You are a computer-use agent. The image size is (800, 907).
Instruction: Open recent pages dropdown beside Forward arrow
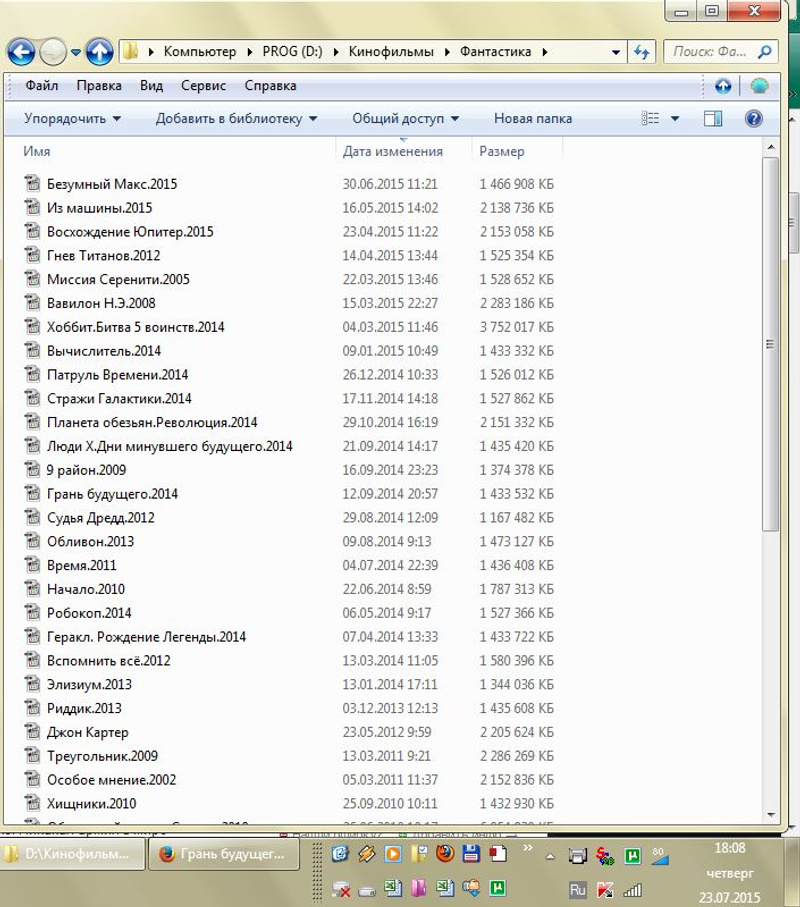76,52
